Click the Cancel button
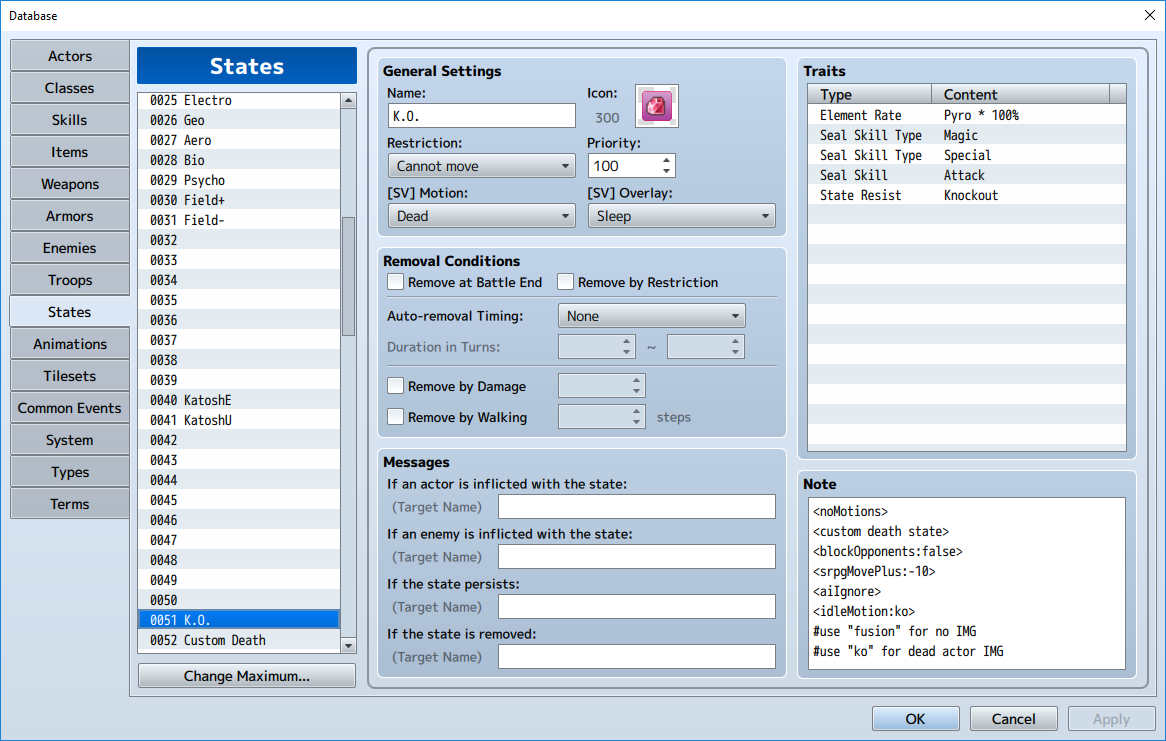Viewport: 1166px width, 741px height. 1014,719
